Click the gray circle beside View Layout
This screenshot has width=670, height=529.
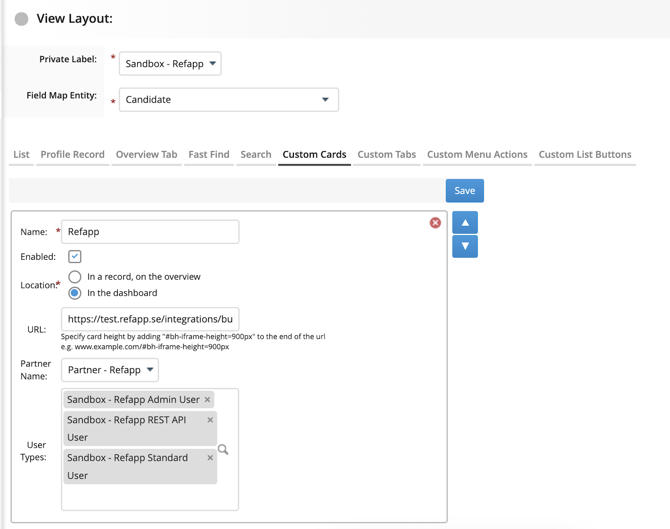pyautogui.click(x=21, y=19)
